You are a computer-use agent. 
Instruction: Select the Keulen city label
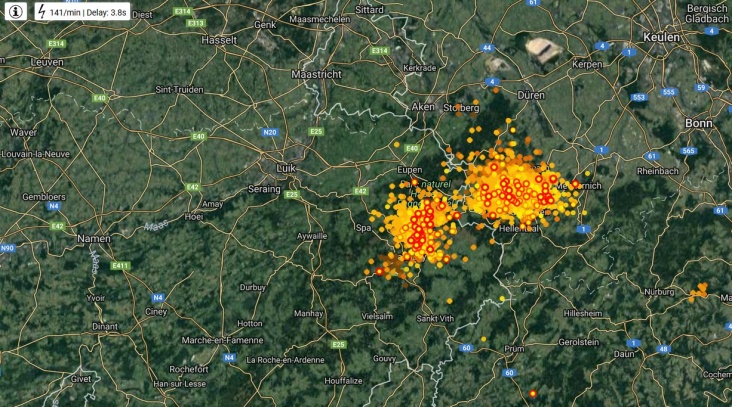tap(662, 37)
